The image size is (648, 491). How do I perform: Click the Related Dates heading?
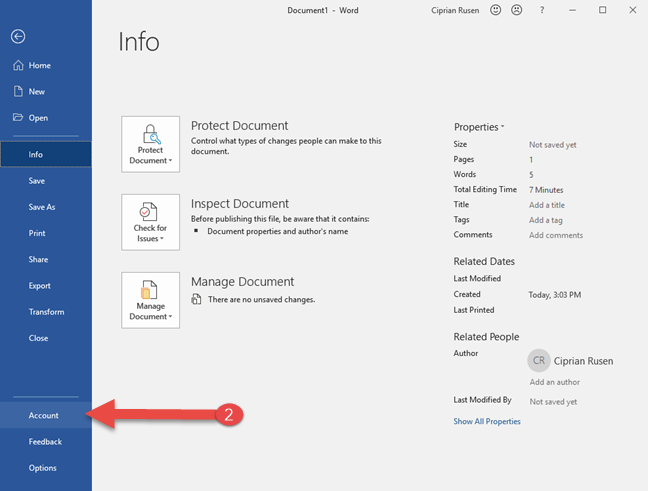pyautogui.click(x=484, y=261)
